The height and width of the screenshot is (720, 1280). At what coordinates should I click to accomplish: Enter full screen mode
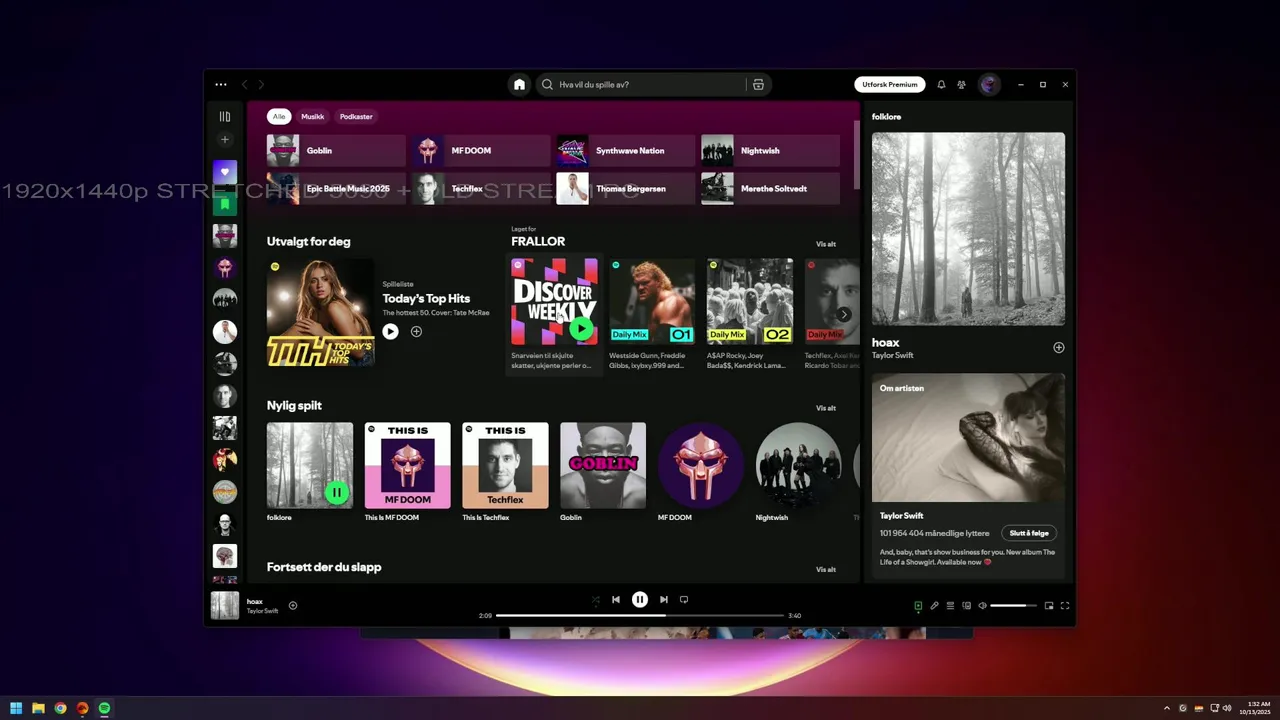pos(1065,606)
